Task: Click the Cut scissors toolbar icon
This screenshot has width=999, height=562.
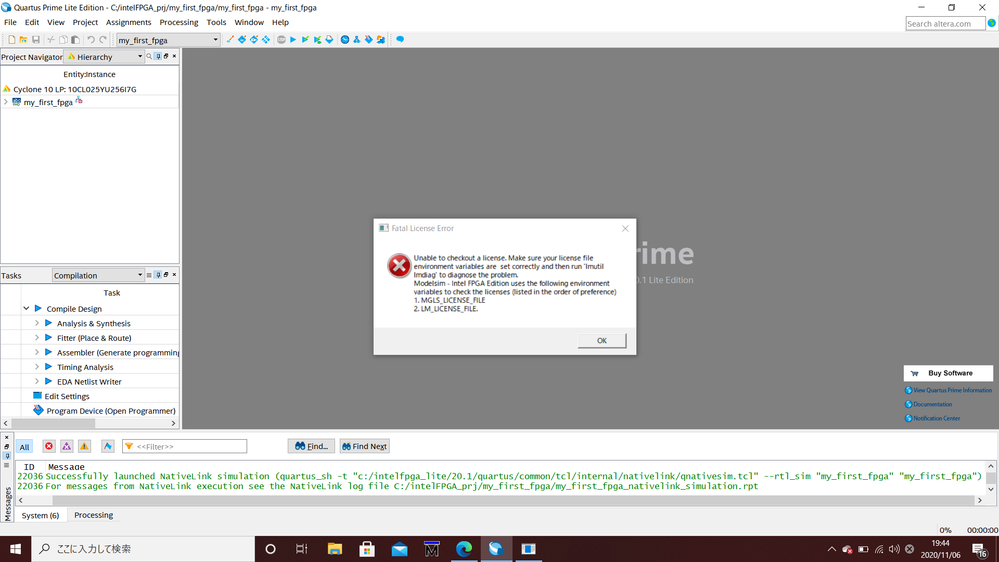Action: (x=51, y=40)
